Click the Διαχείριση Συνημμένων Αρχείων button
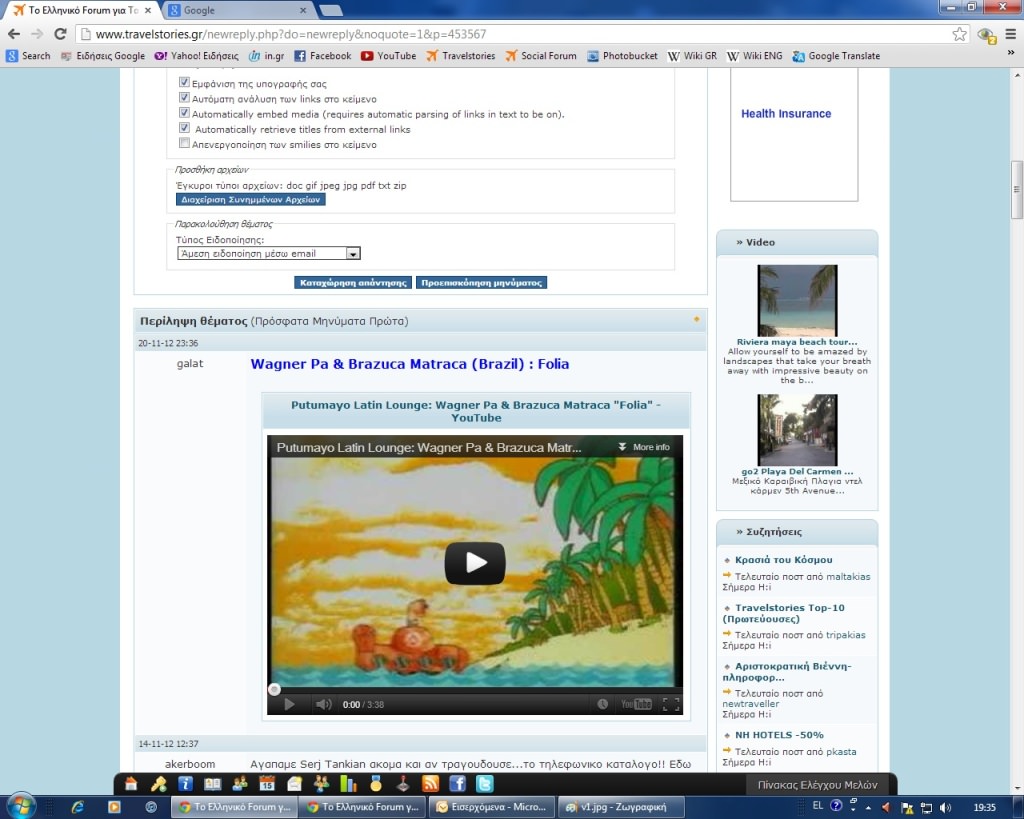 [x=251, y=200]
